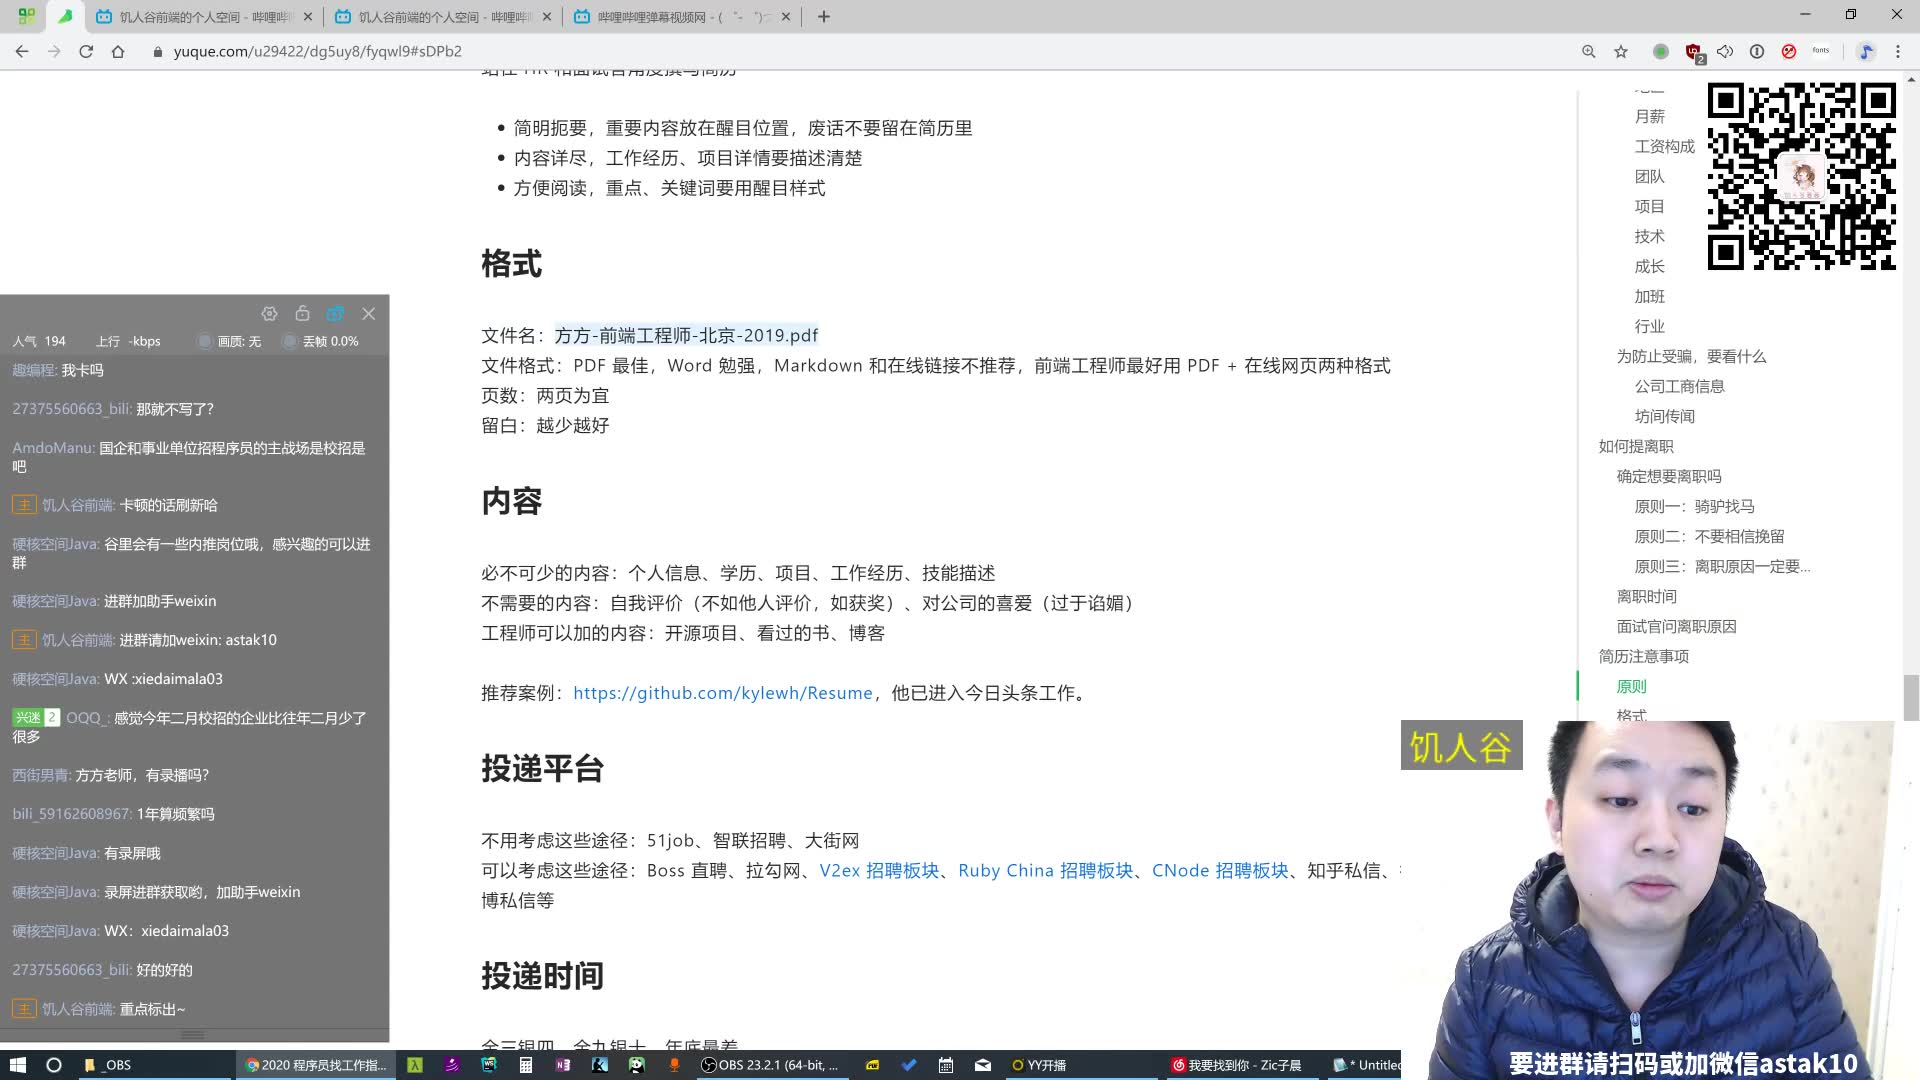1920x1080 pixels.
Task: Reload the yuque page
Action: click(86, 51)
